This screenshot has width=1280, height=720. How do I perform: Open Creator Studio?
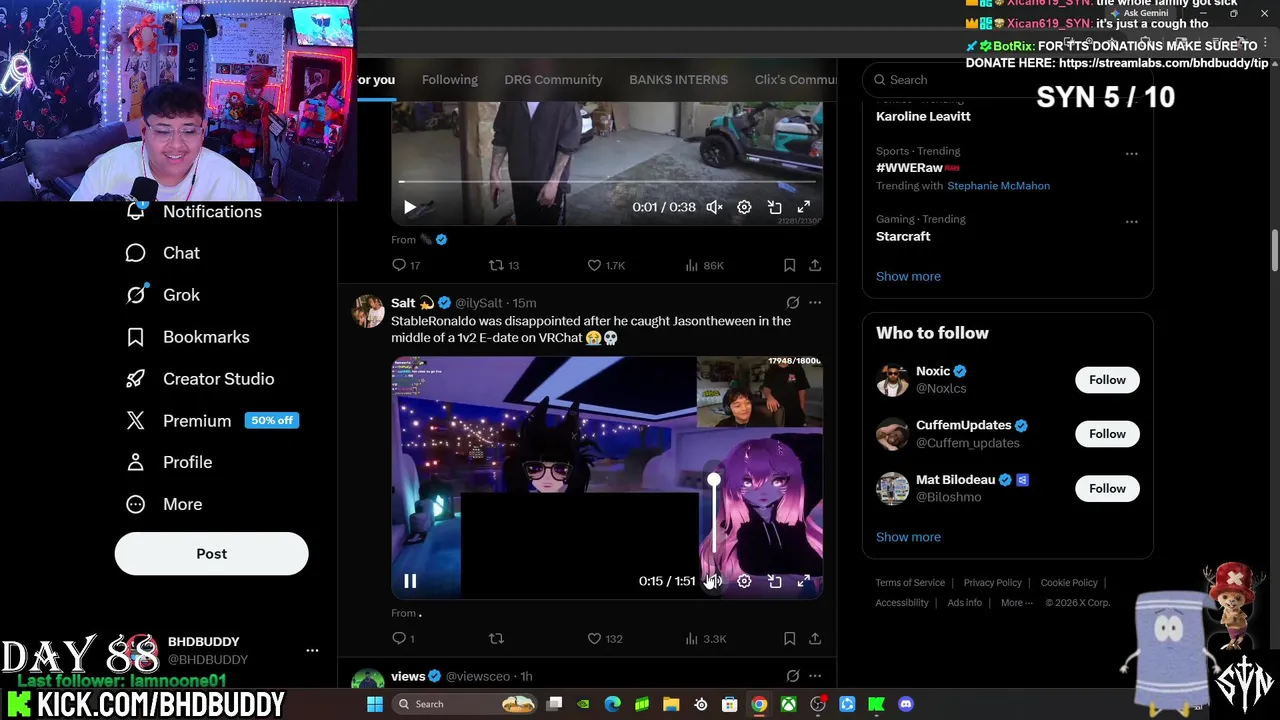click(x=199, y=379)
